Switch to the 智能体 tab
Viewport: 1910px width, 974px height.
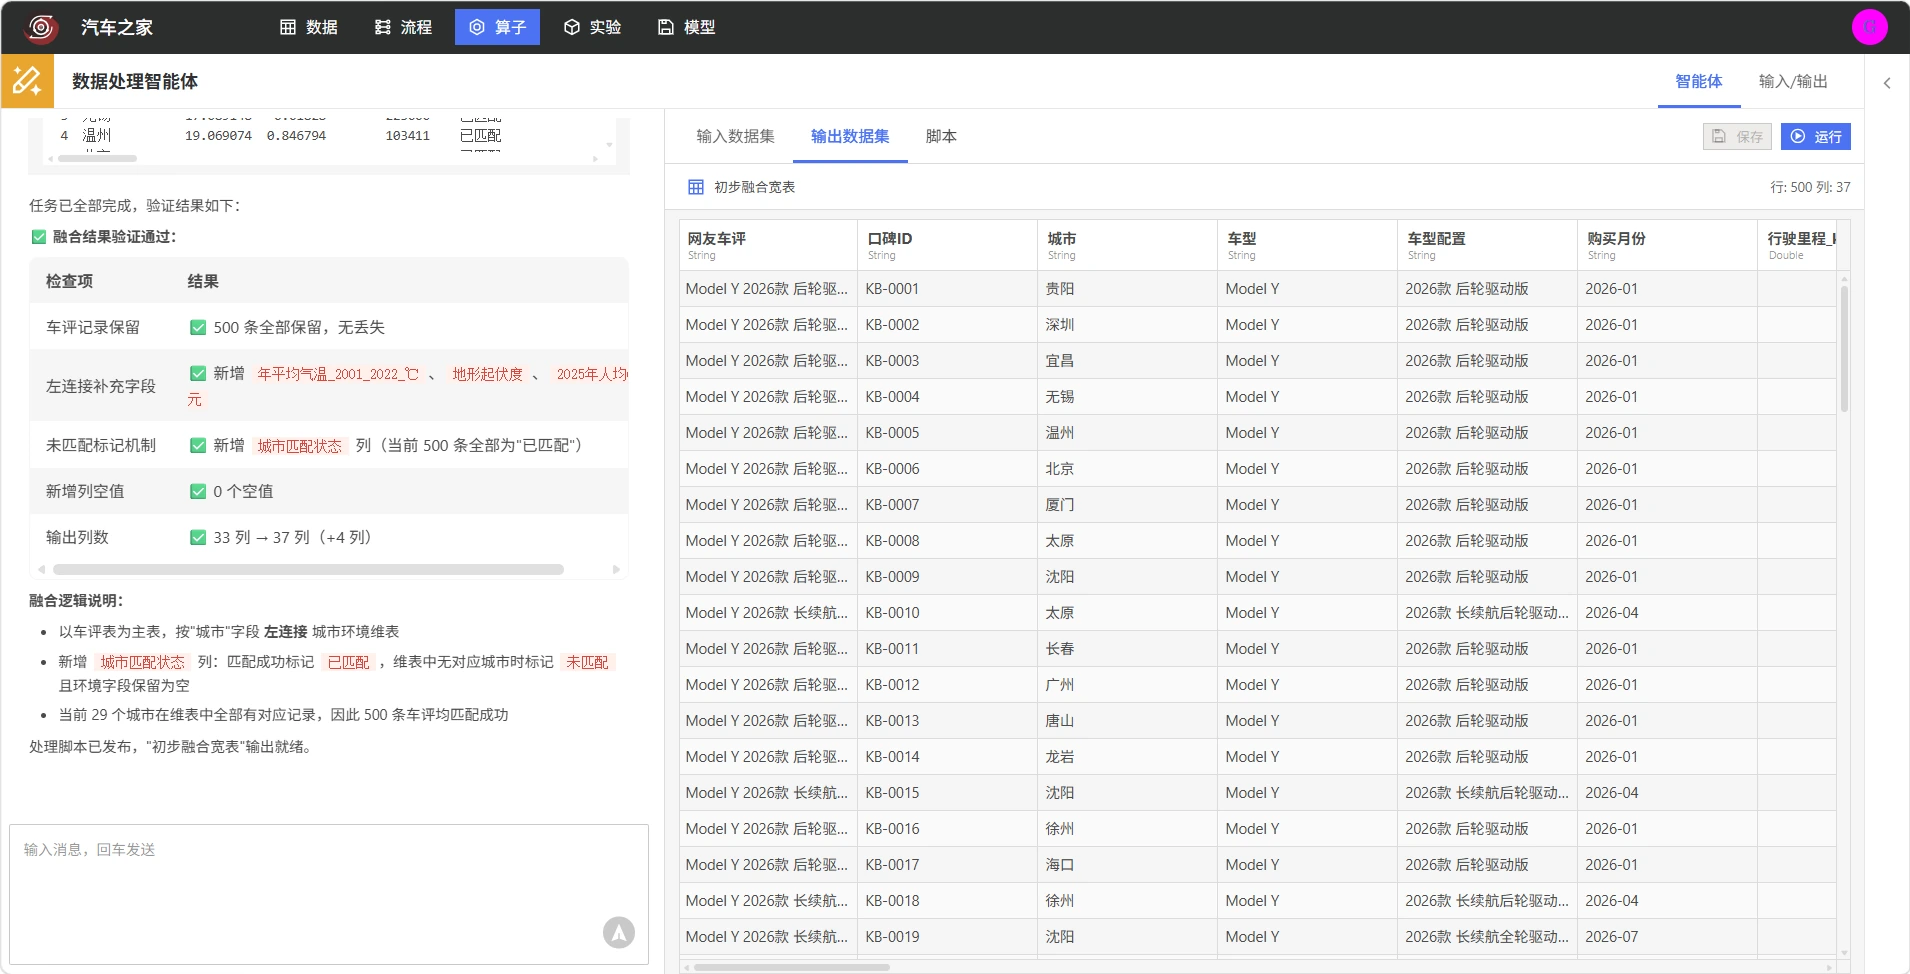click(1698, 81)
